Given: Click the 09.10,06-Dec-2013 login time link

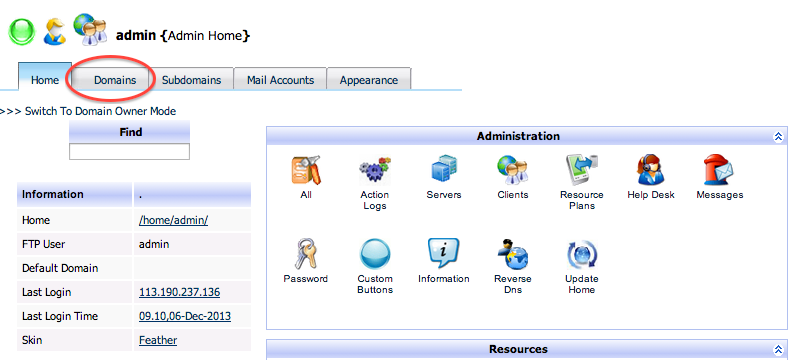Looking at the screenshot, I should pos(185,316).
